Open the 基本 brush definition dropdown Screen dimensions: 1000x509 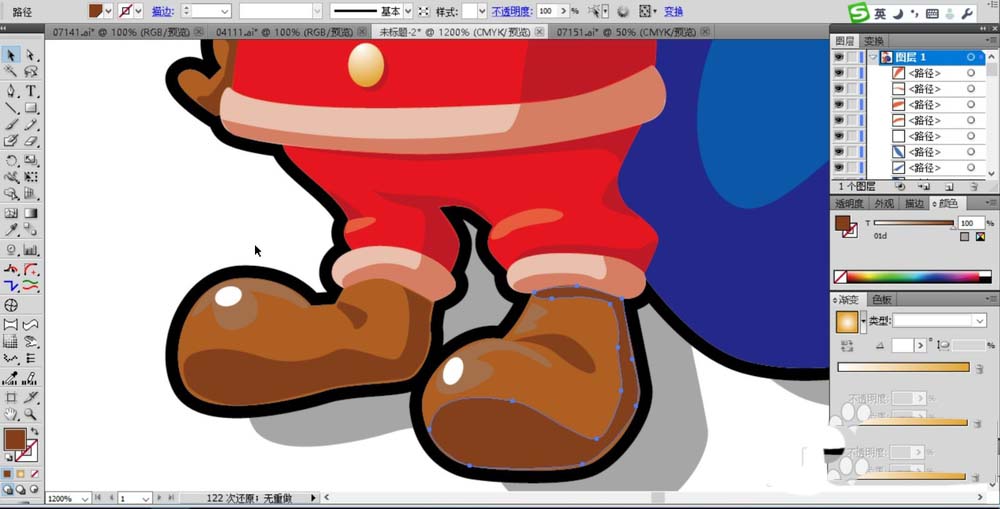(x=408, y=11)
